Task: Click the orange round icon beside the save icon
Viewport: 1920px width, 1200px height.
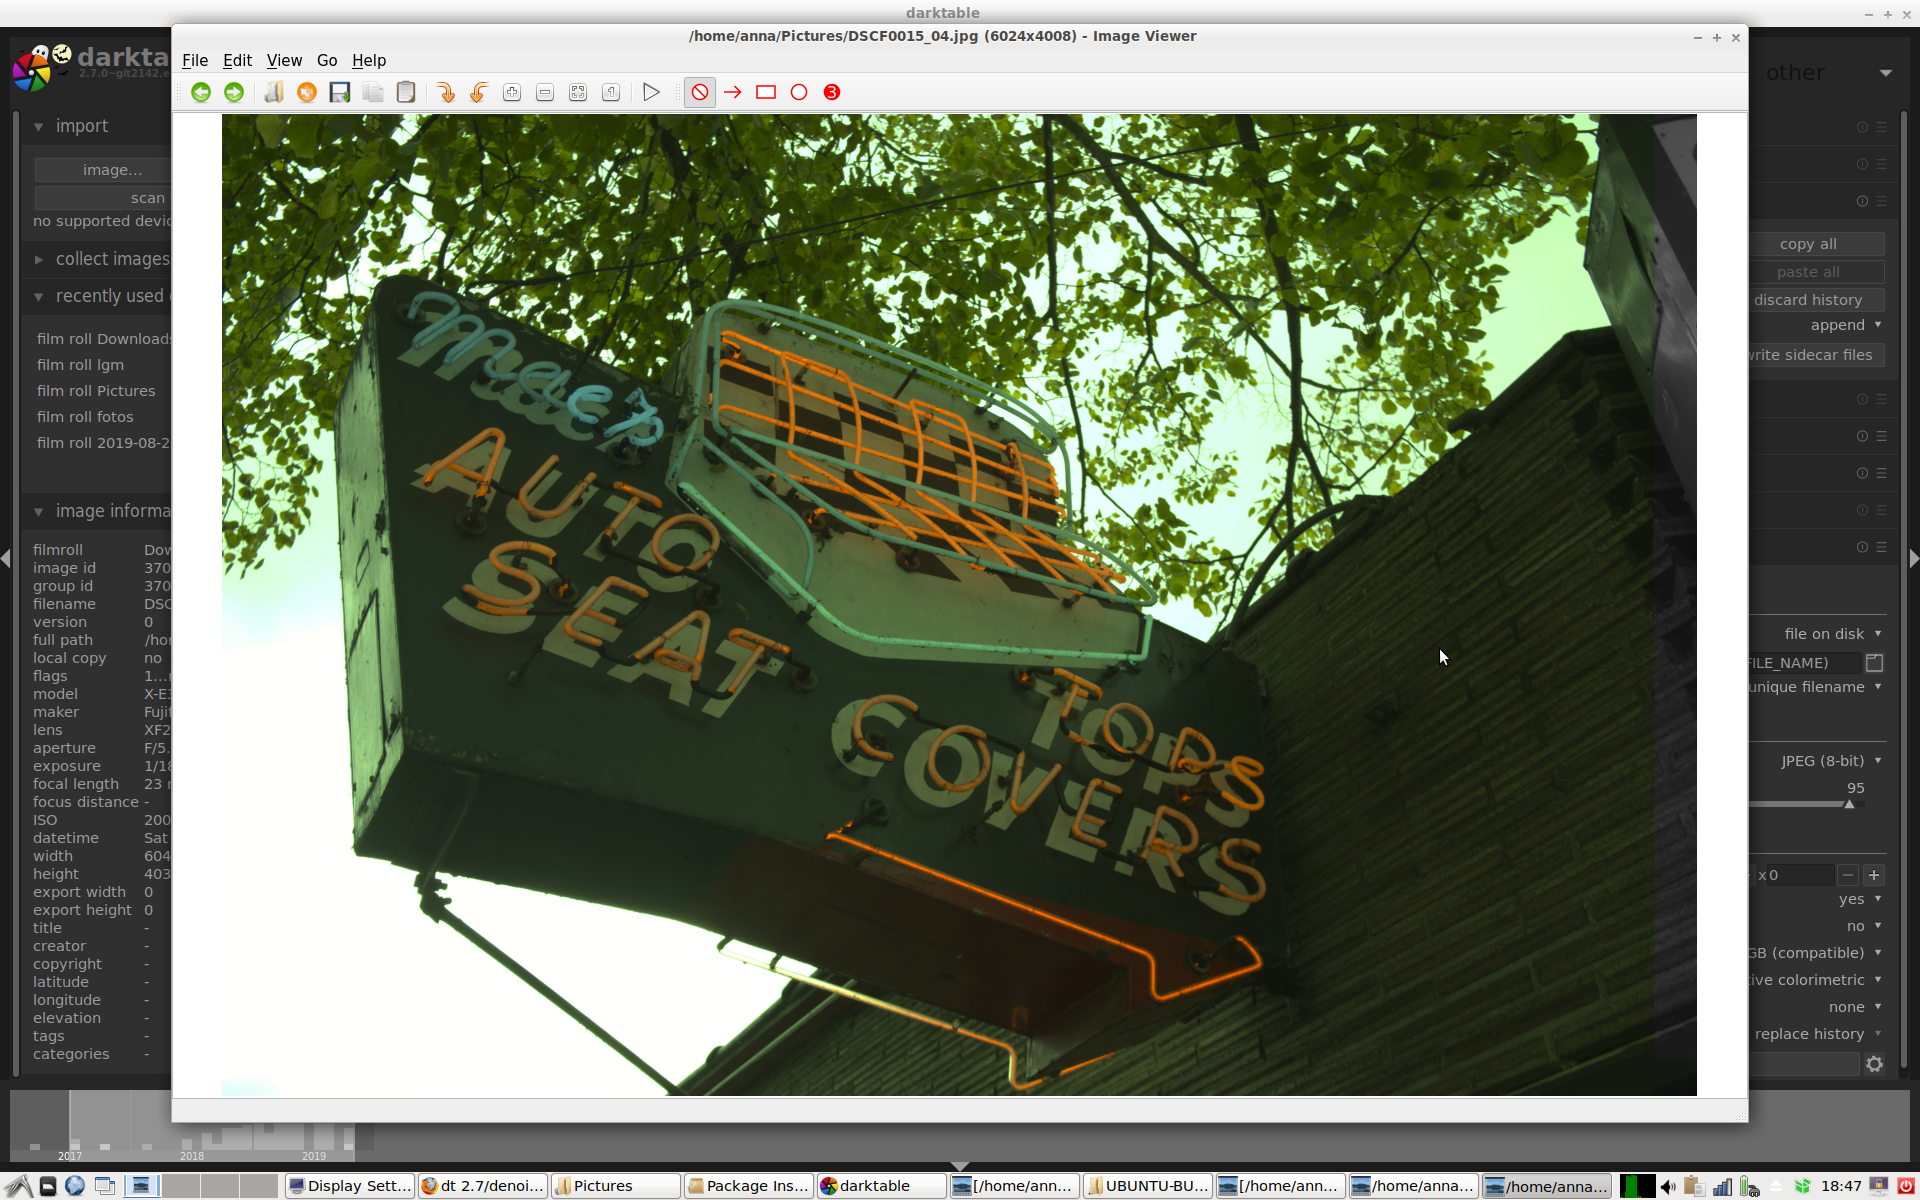Action: click(x=307, y=92)
